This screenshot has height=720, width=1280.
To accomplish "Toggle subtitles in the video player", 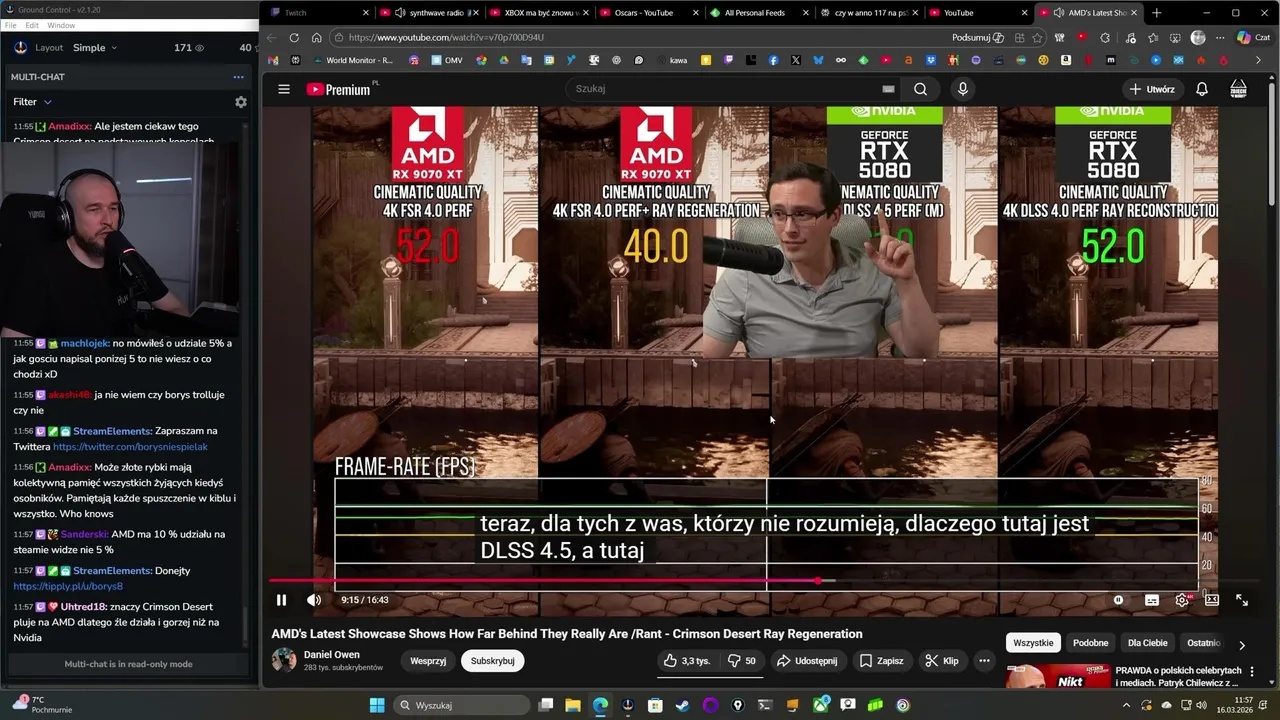I will click(x=1152, y=600).
